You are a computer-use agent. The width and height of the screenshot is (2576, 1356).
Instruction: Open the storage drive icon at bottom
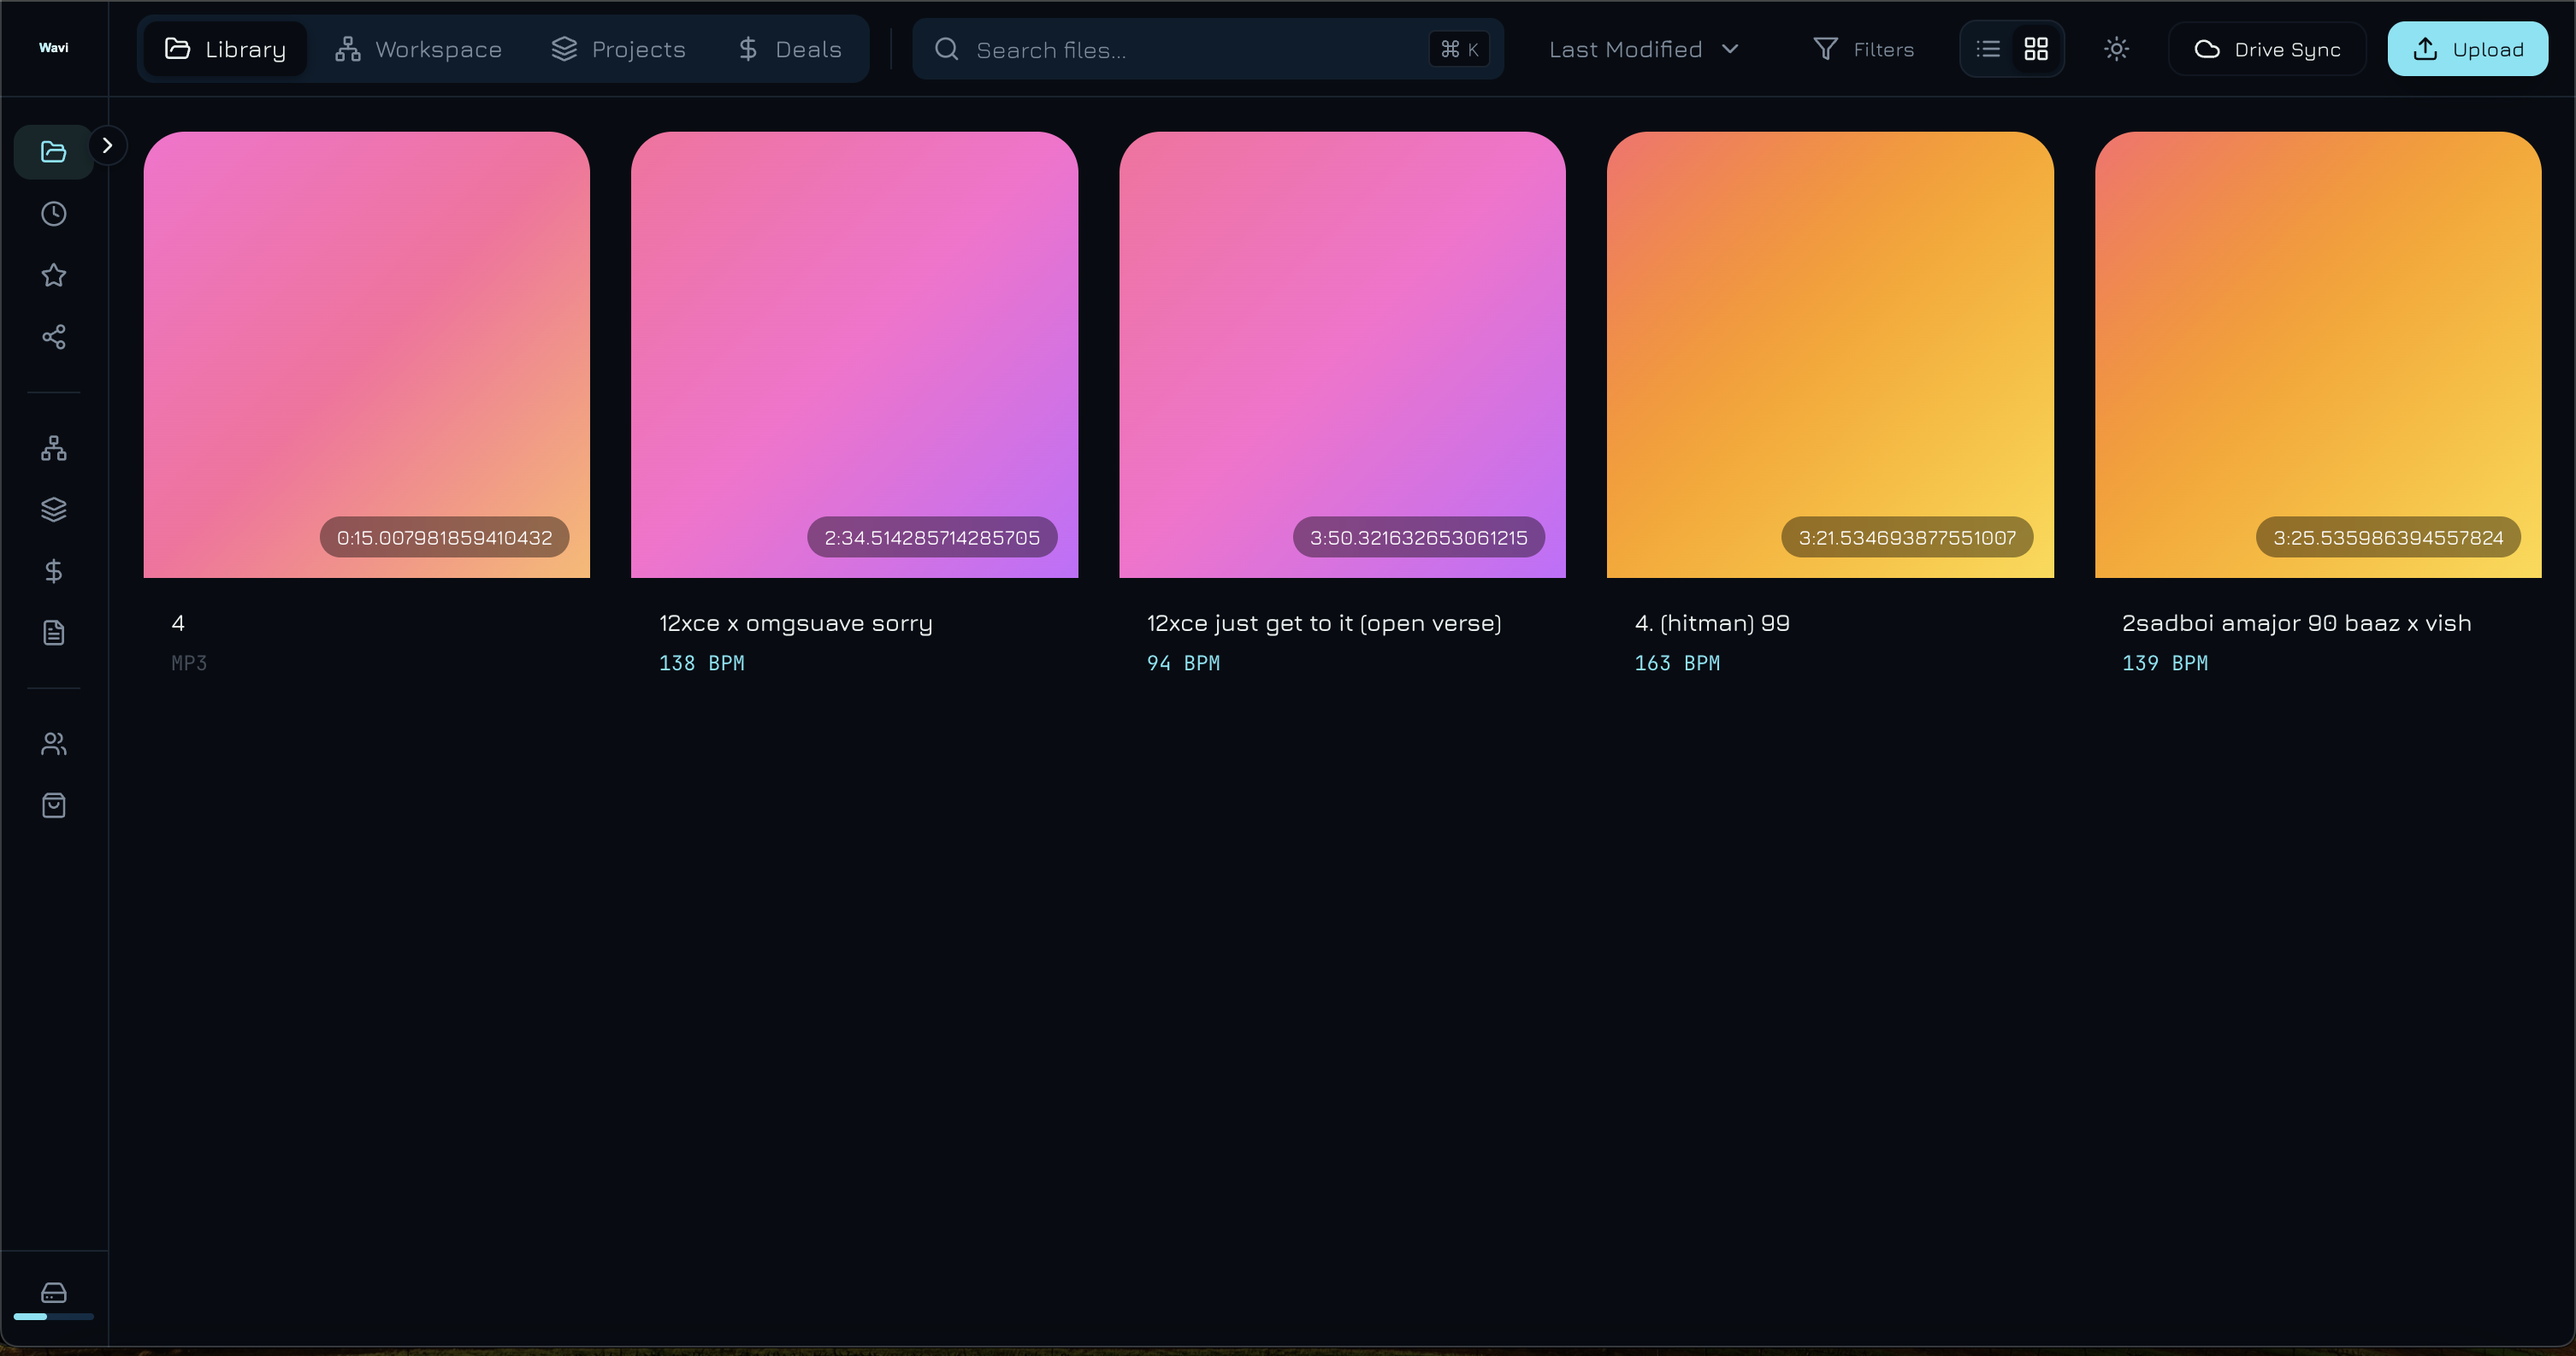(53, 1293)
